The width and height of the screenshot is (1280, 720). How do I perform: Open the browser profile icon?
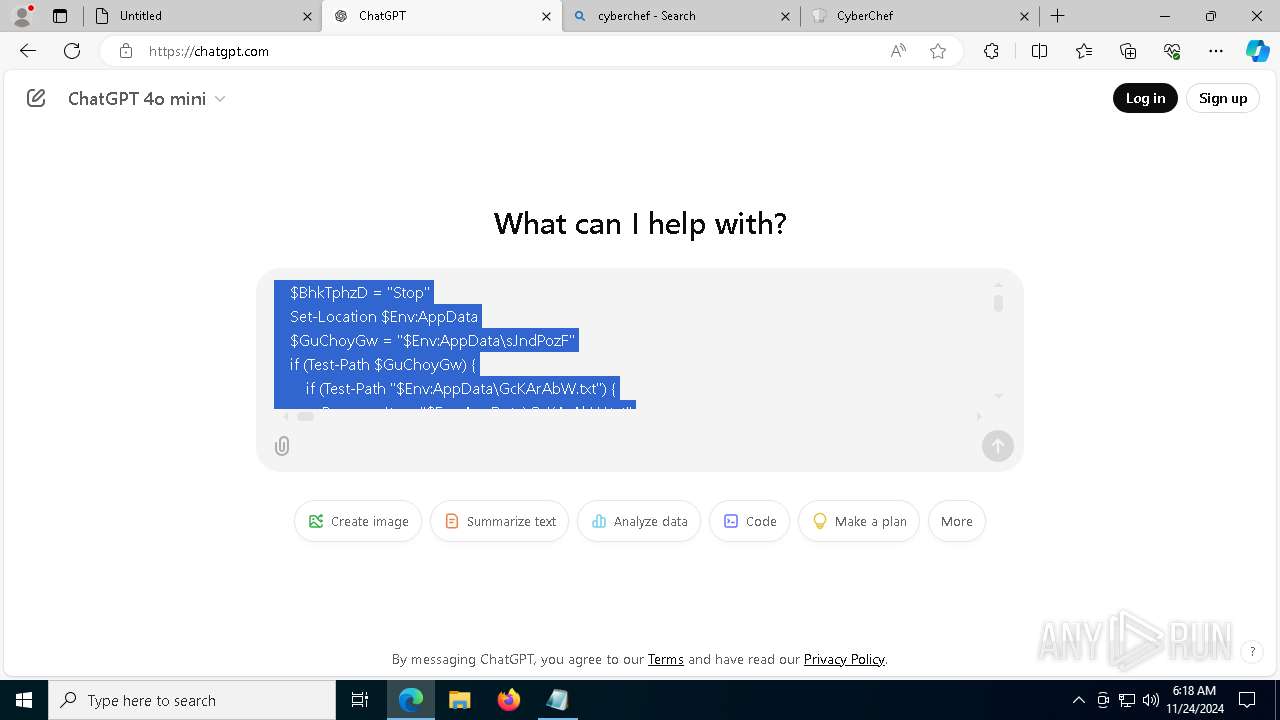click(x=22, y=16)
